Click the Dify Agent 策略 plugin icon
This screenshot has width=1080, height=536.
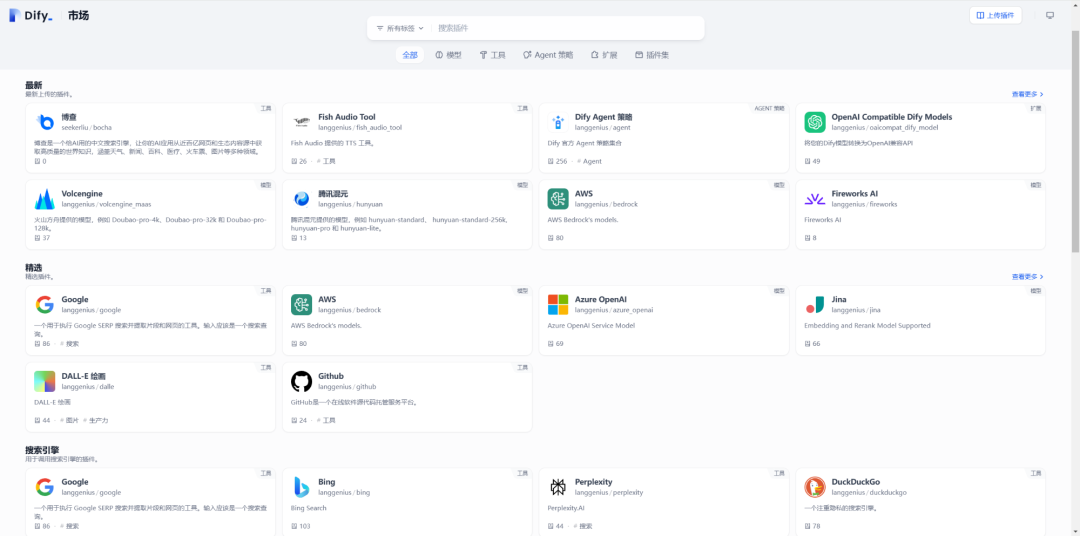coord(558,122)
